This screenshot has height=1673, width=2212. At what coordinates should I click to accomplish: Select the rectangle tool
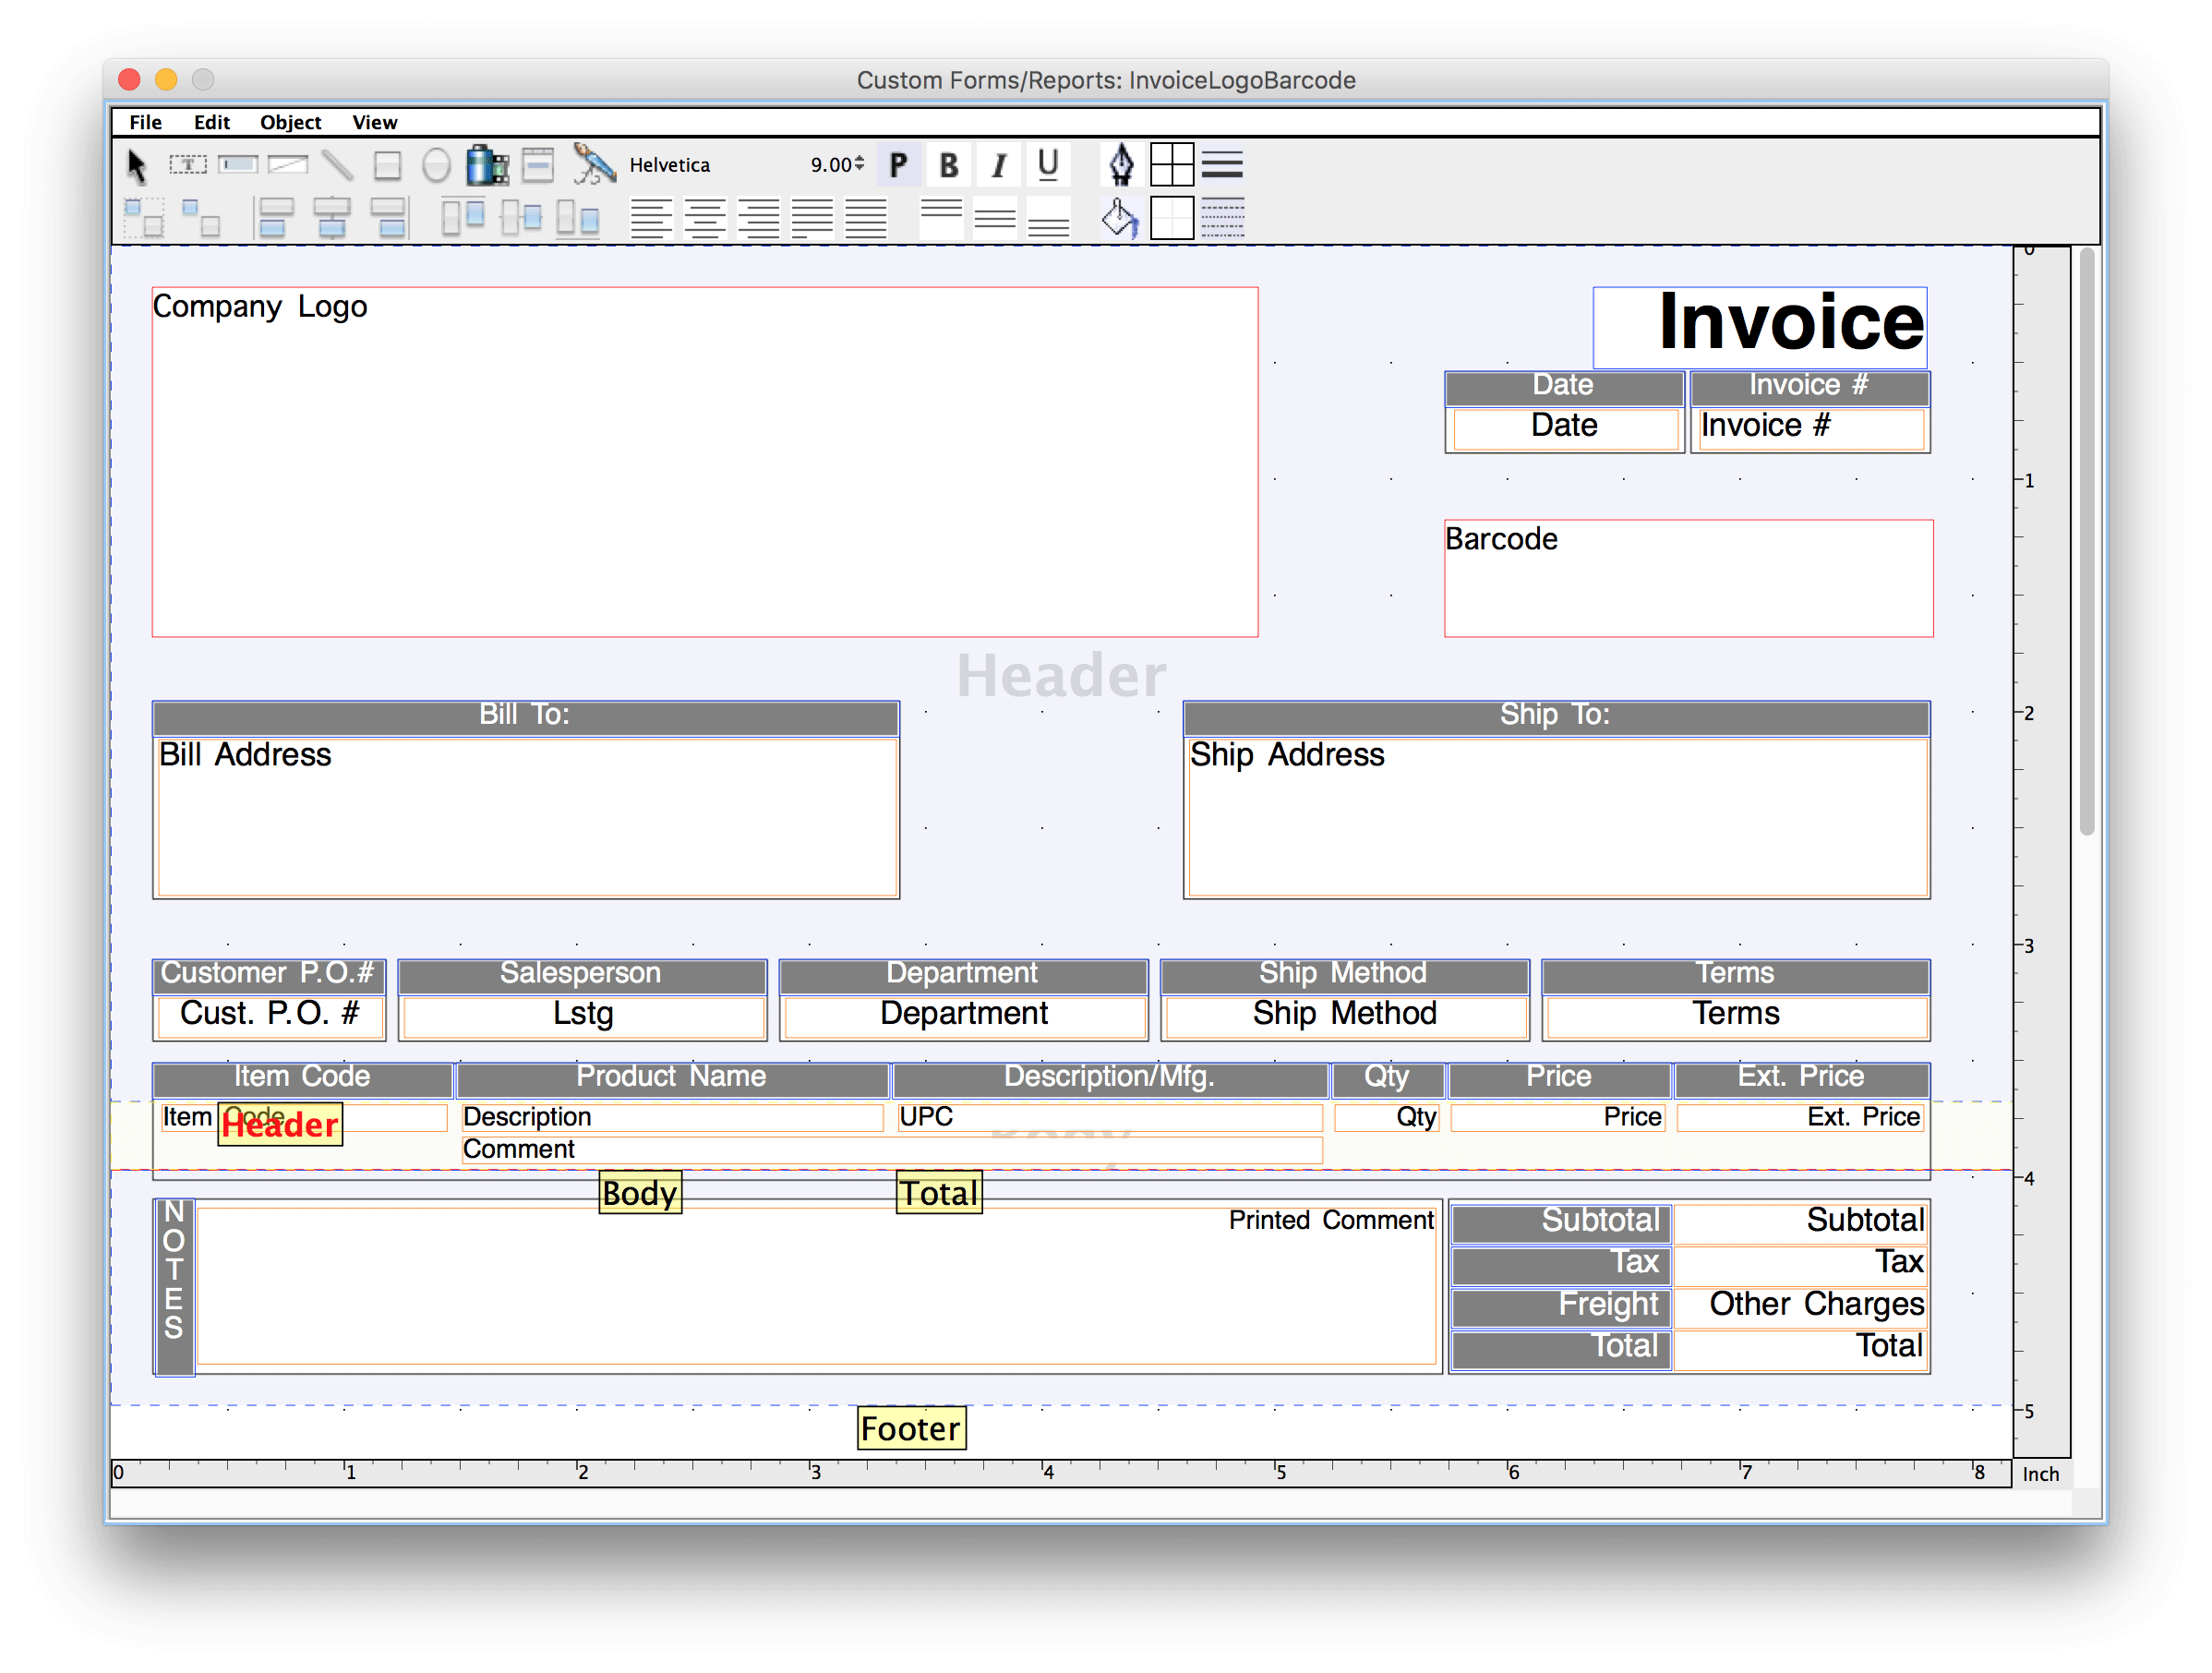tap(387, 166)
